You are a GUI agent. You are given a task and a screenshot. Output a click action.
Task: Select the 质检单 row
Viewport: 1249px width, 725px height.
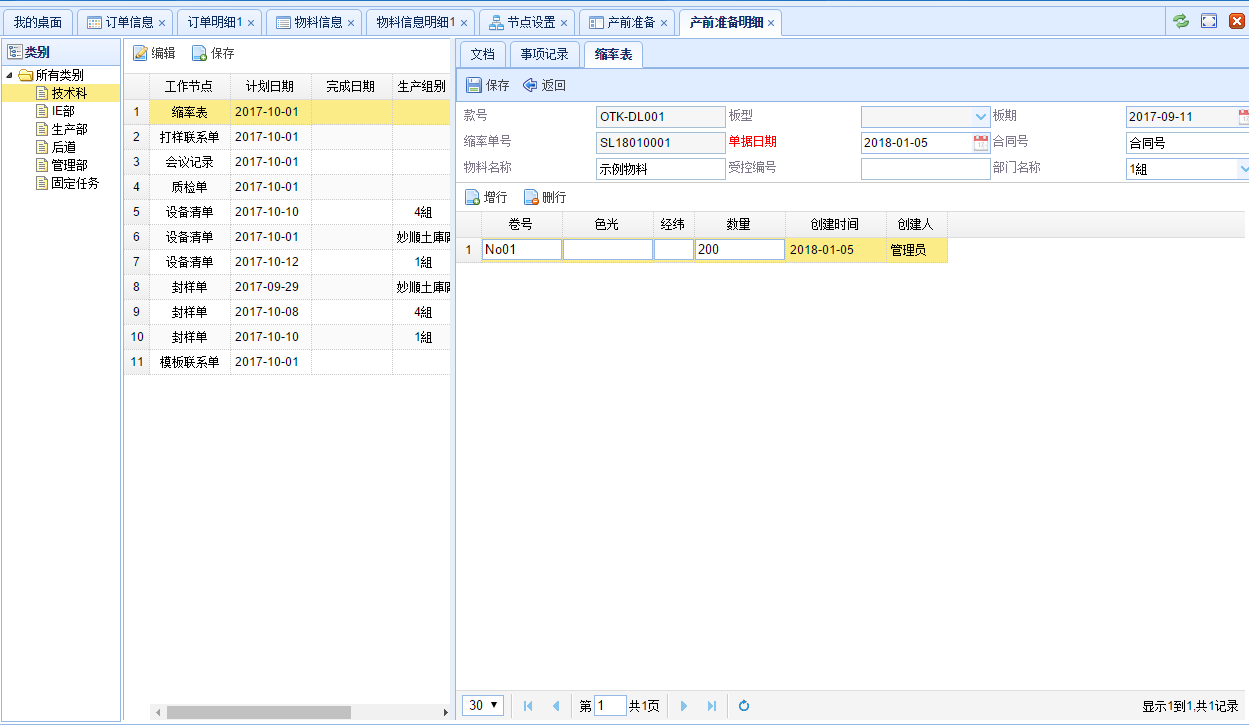pyautogui.click(x=287, y=187)
